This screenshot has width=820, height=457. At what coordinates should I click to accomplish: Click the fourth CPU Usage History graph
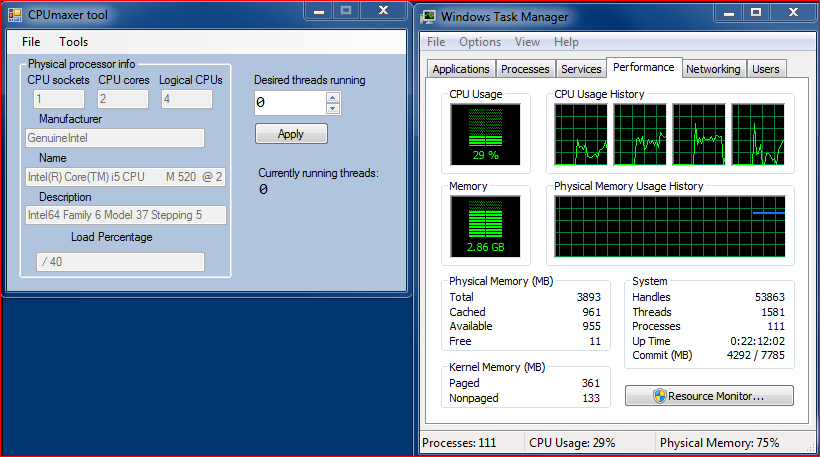pos(758,134)
